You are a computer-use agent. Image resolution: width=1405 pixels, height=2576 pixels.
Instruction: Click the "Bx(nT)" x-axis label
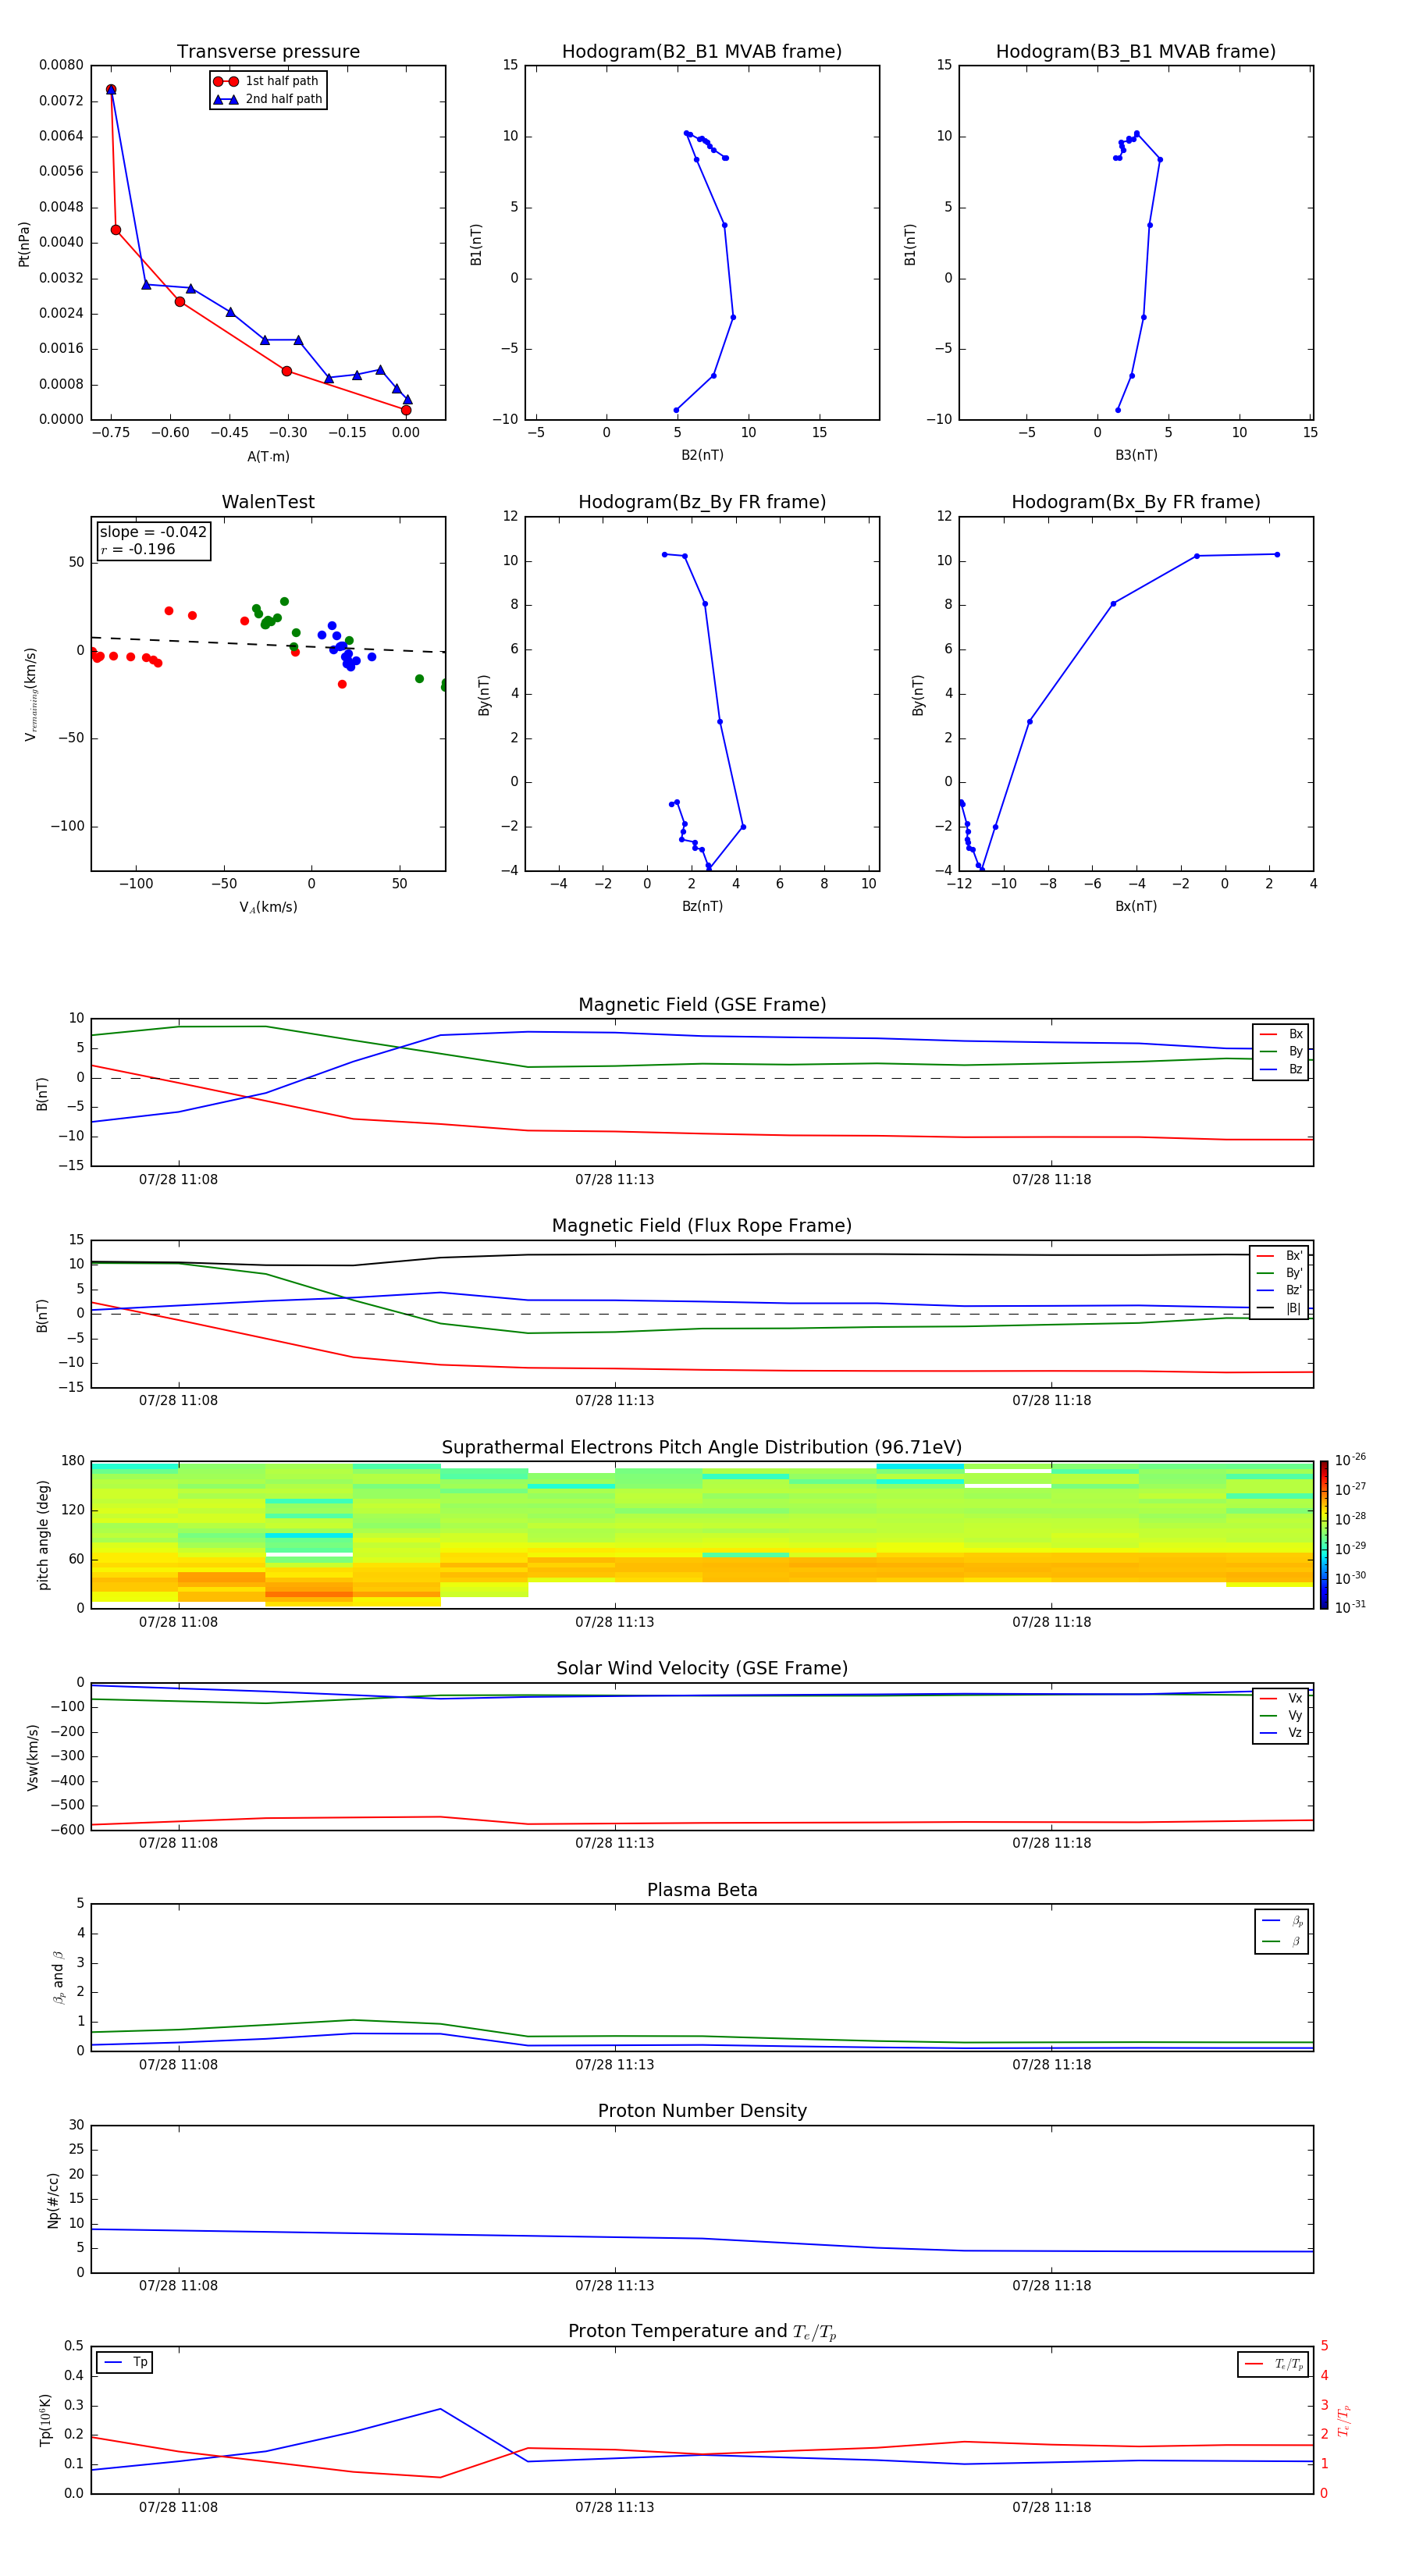tap(1136, 907)
